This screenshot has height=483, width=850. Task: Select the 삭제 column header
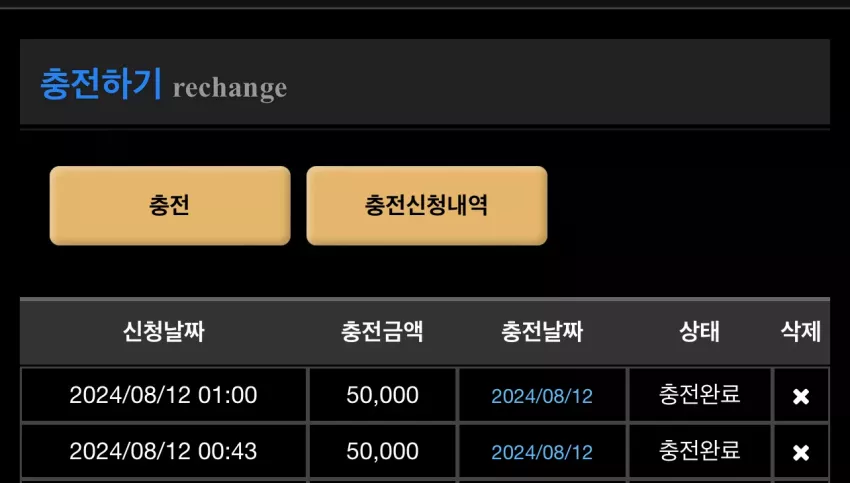(801, 331)
